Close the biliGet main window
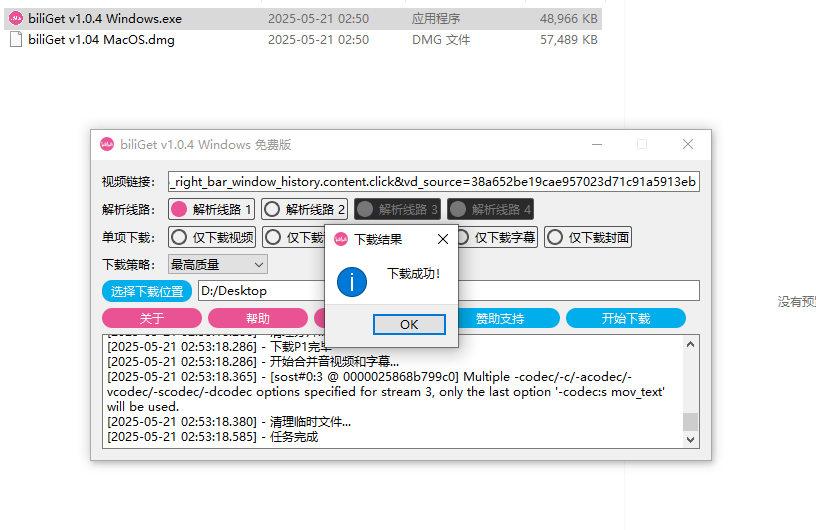 [x=688, y=144]
